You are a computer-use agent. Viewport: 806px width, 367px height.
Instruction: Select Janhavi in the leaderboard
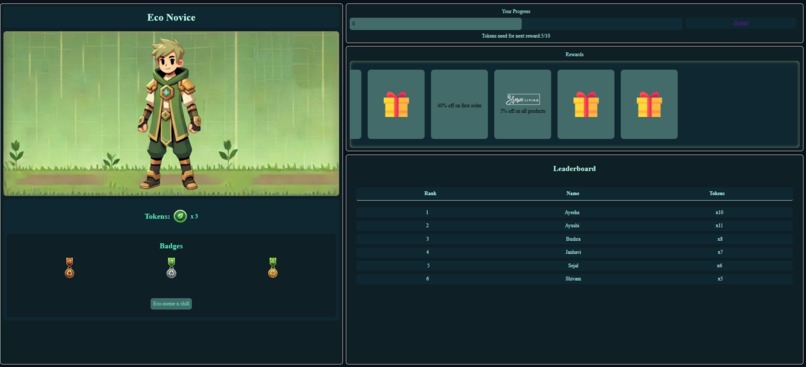pos(573,252)
